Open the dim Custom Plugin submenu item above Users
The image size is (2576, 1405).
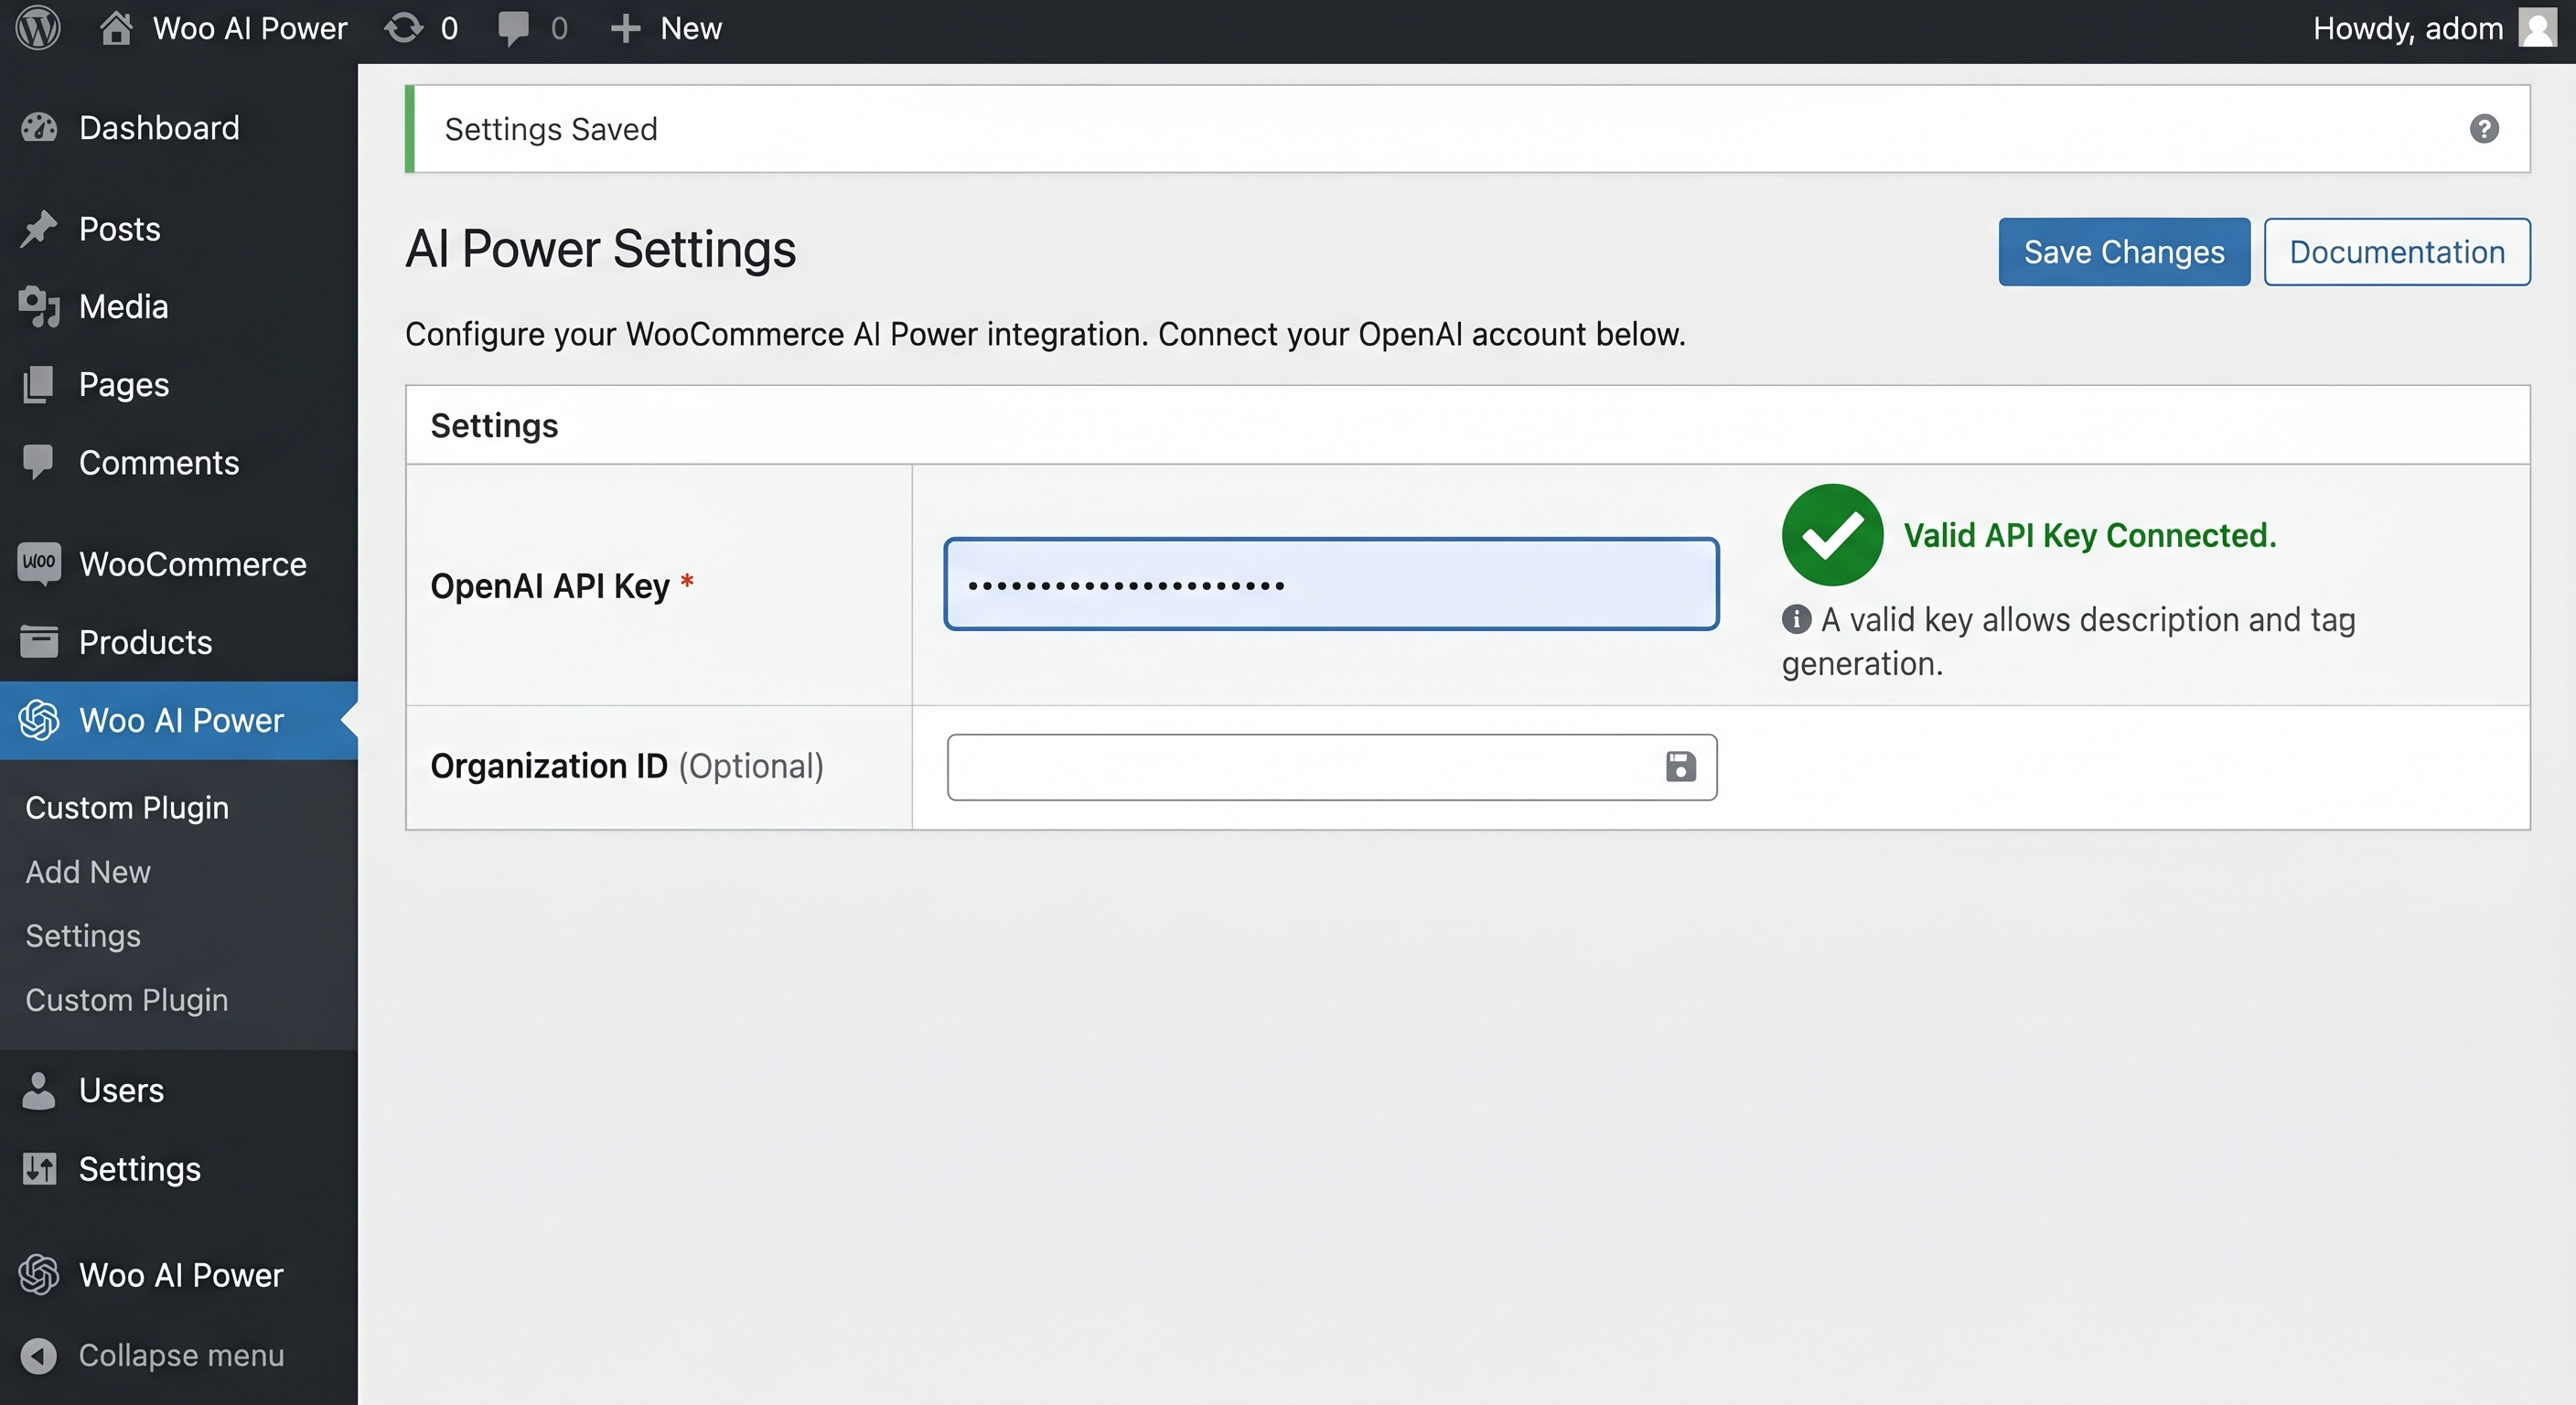(x=127, y=1000)
